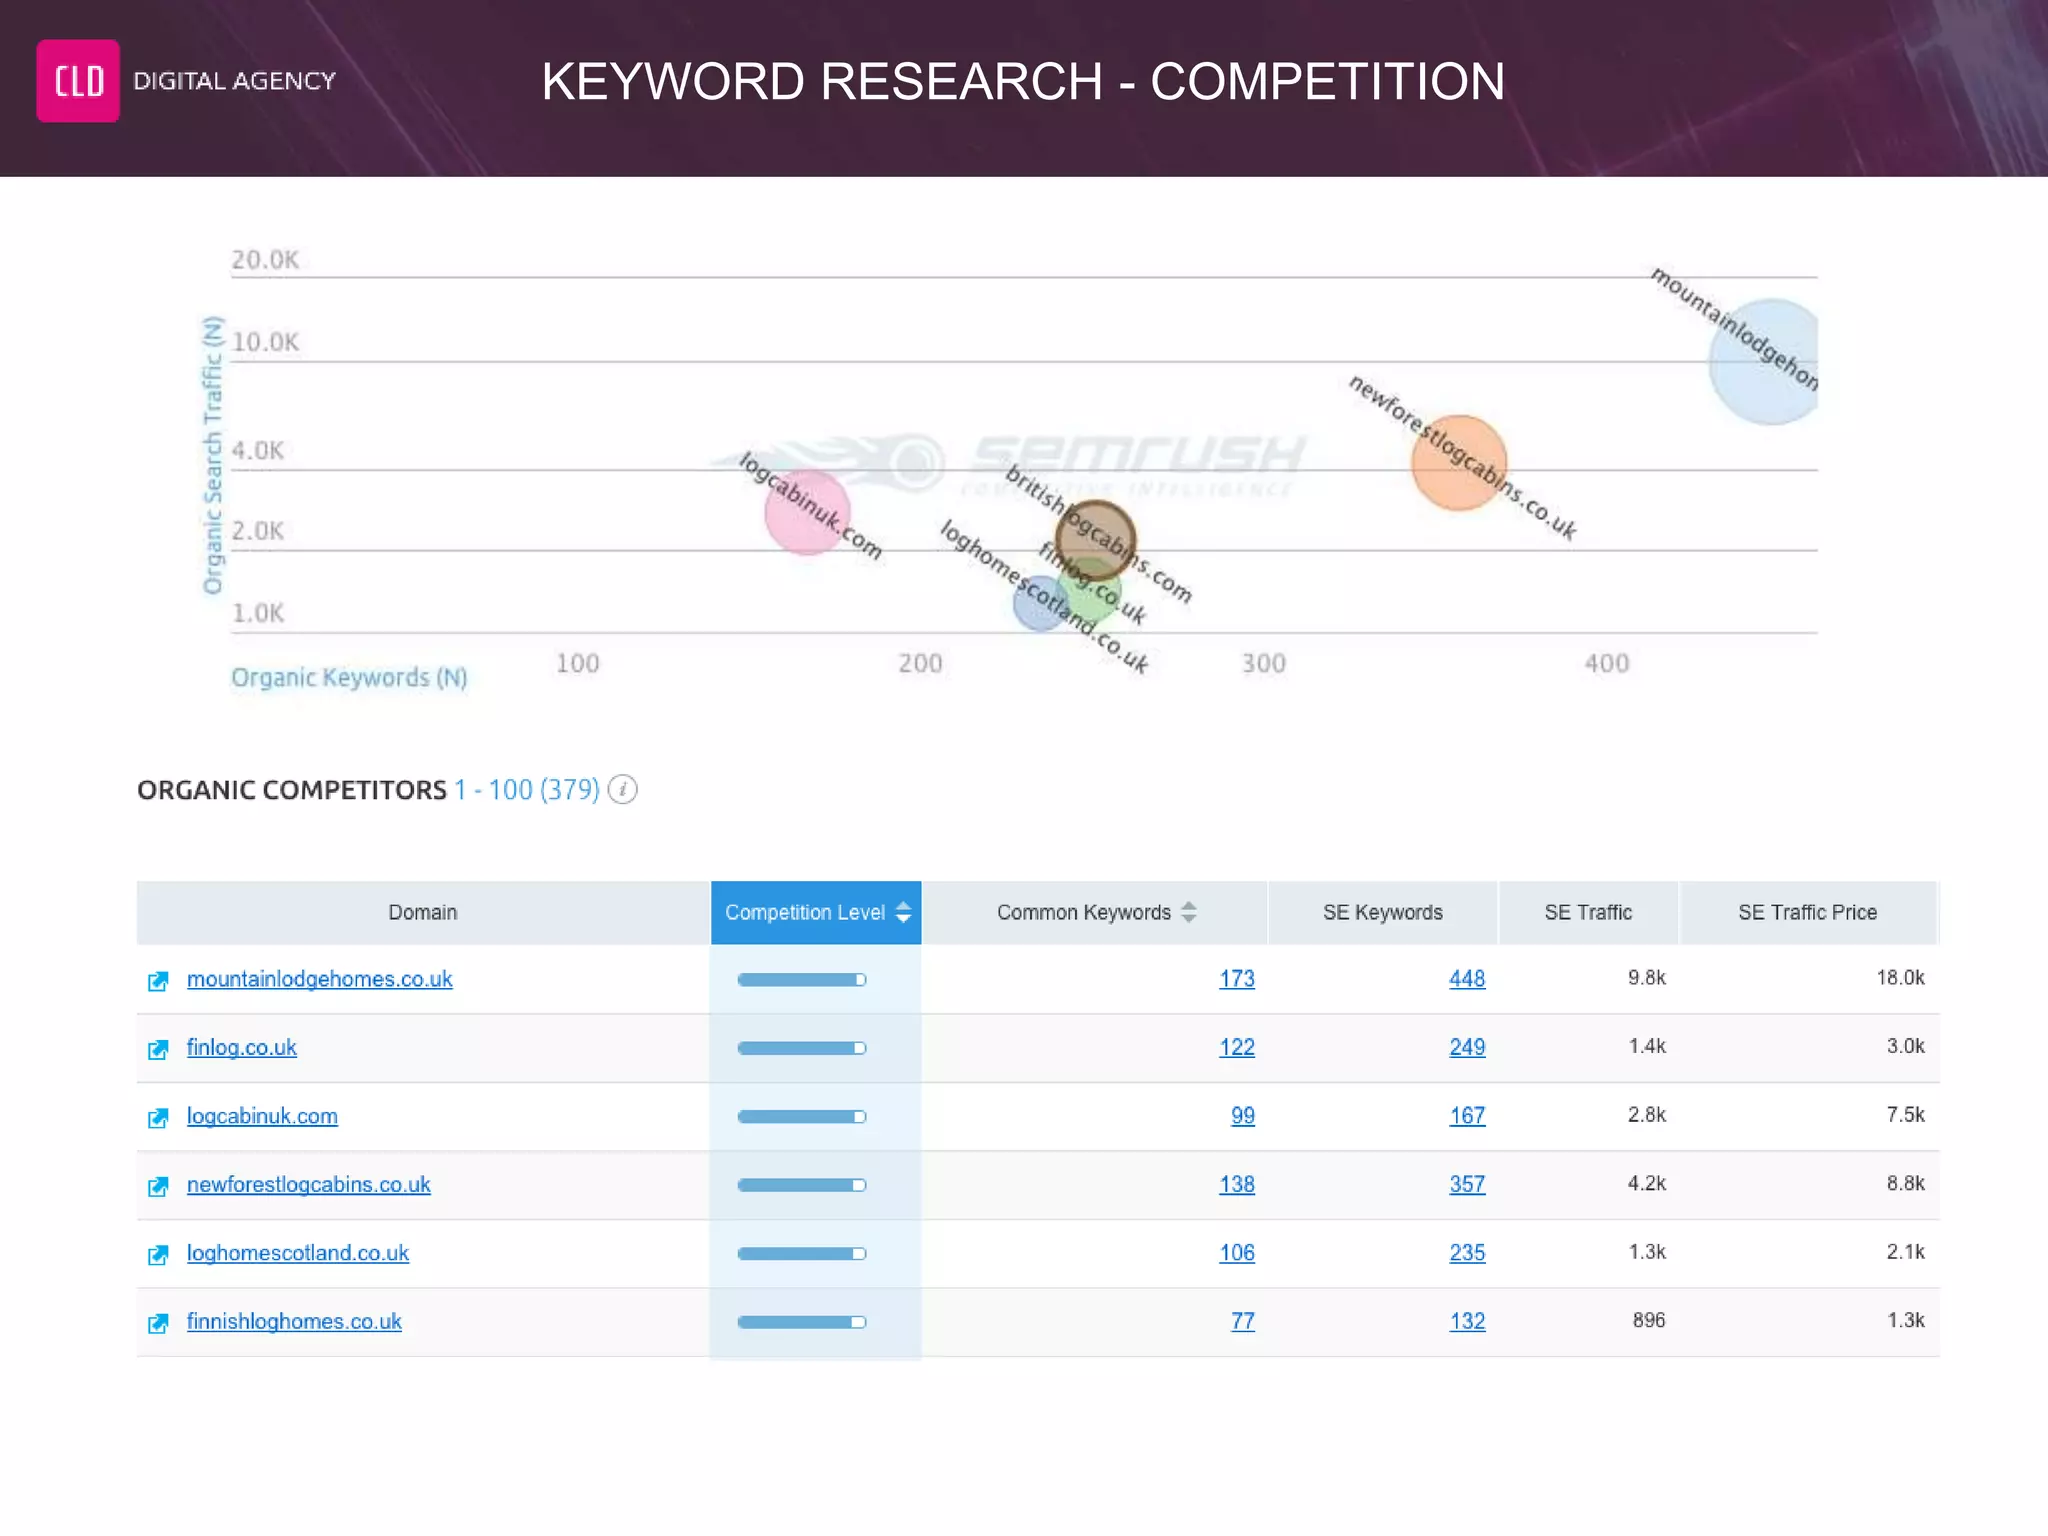Click SE keywords value 235

[x=1467, y=1253]
